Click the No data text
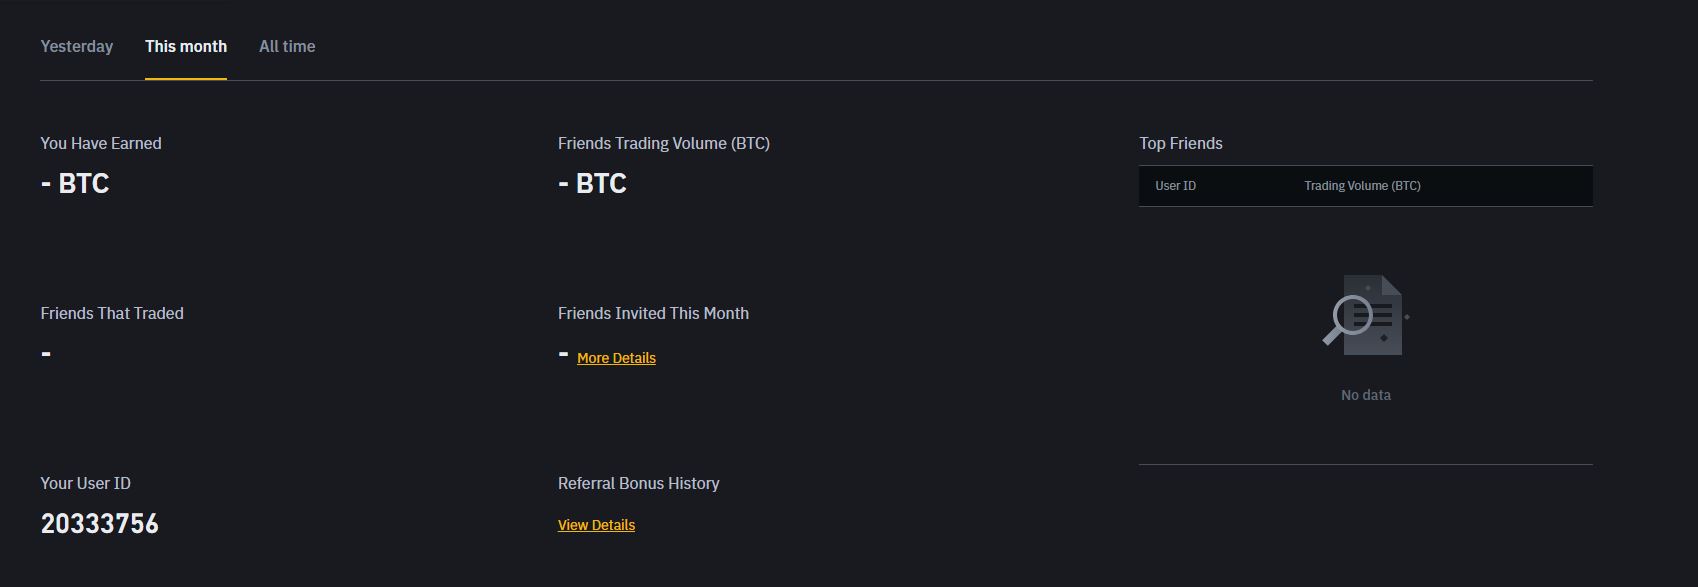 coord(1365,395)
